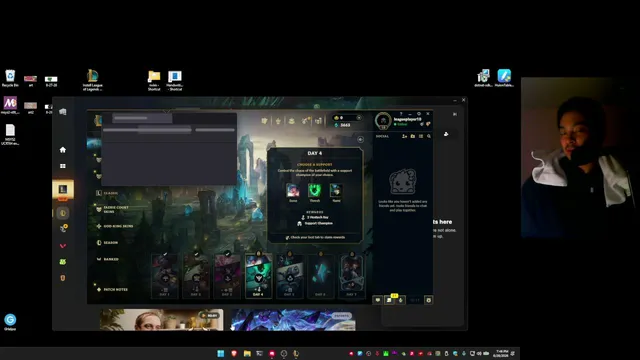
Task: Open Riot Client home icon in sidebar
Action: click(62, 150)
